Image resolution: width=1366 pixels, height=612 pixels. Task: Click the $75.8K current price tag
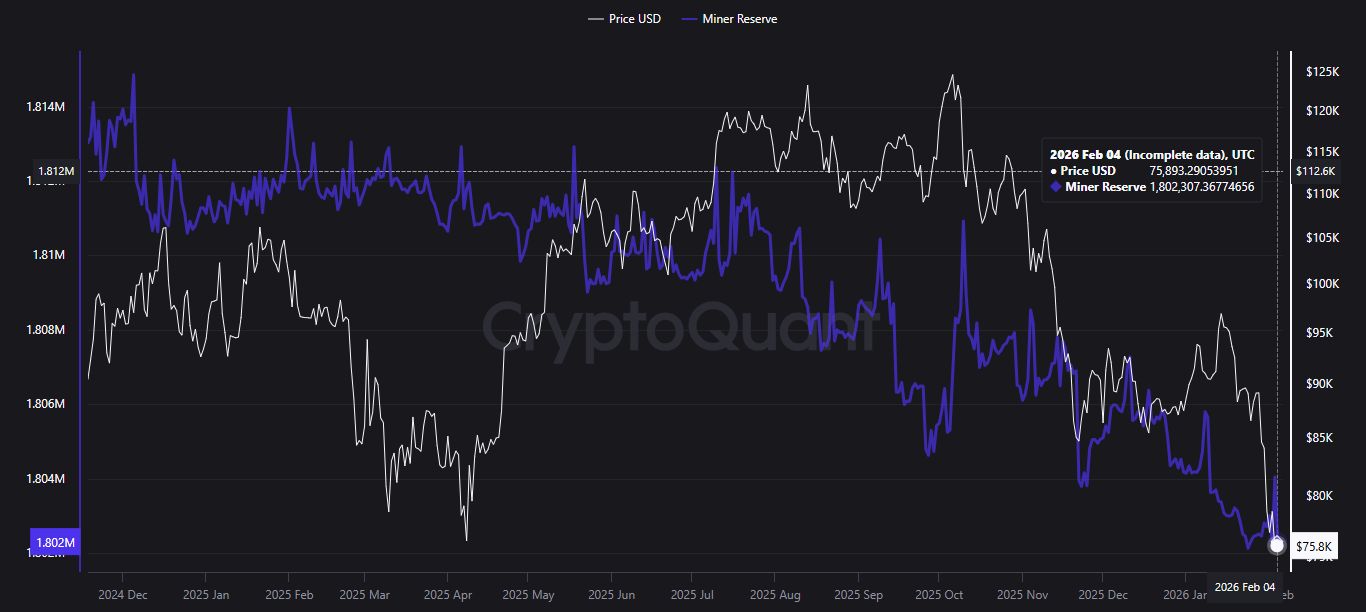pyautogui.click(x=1313, y=547)
